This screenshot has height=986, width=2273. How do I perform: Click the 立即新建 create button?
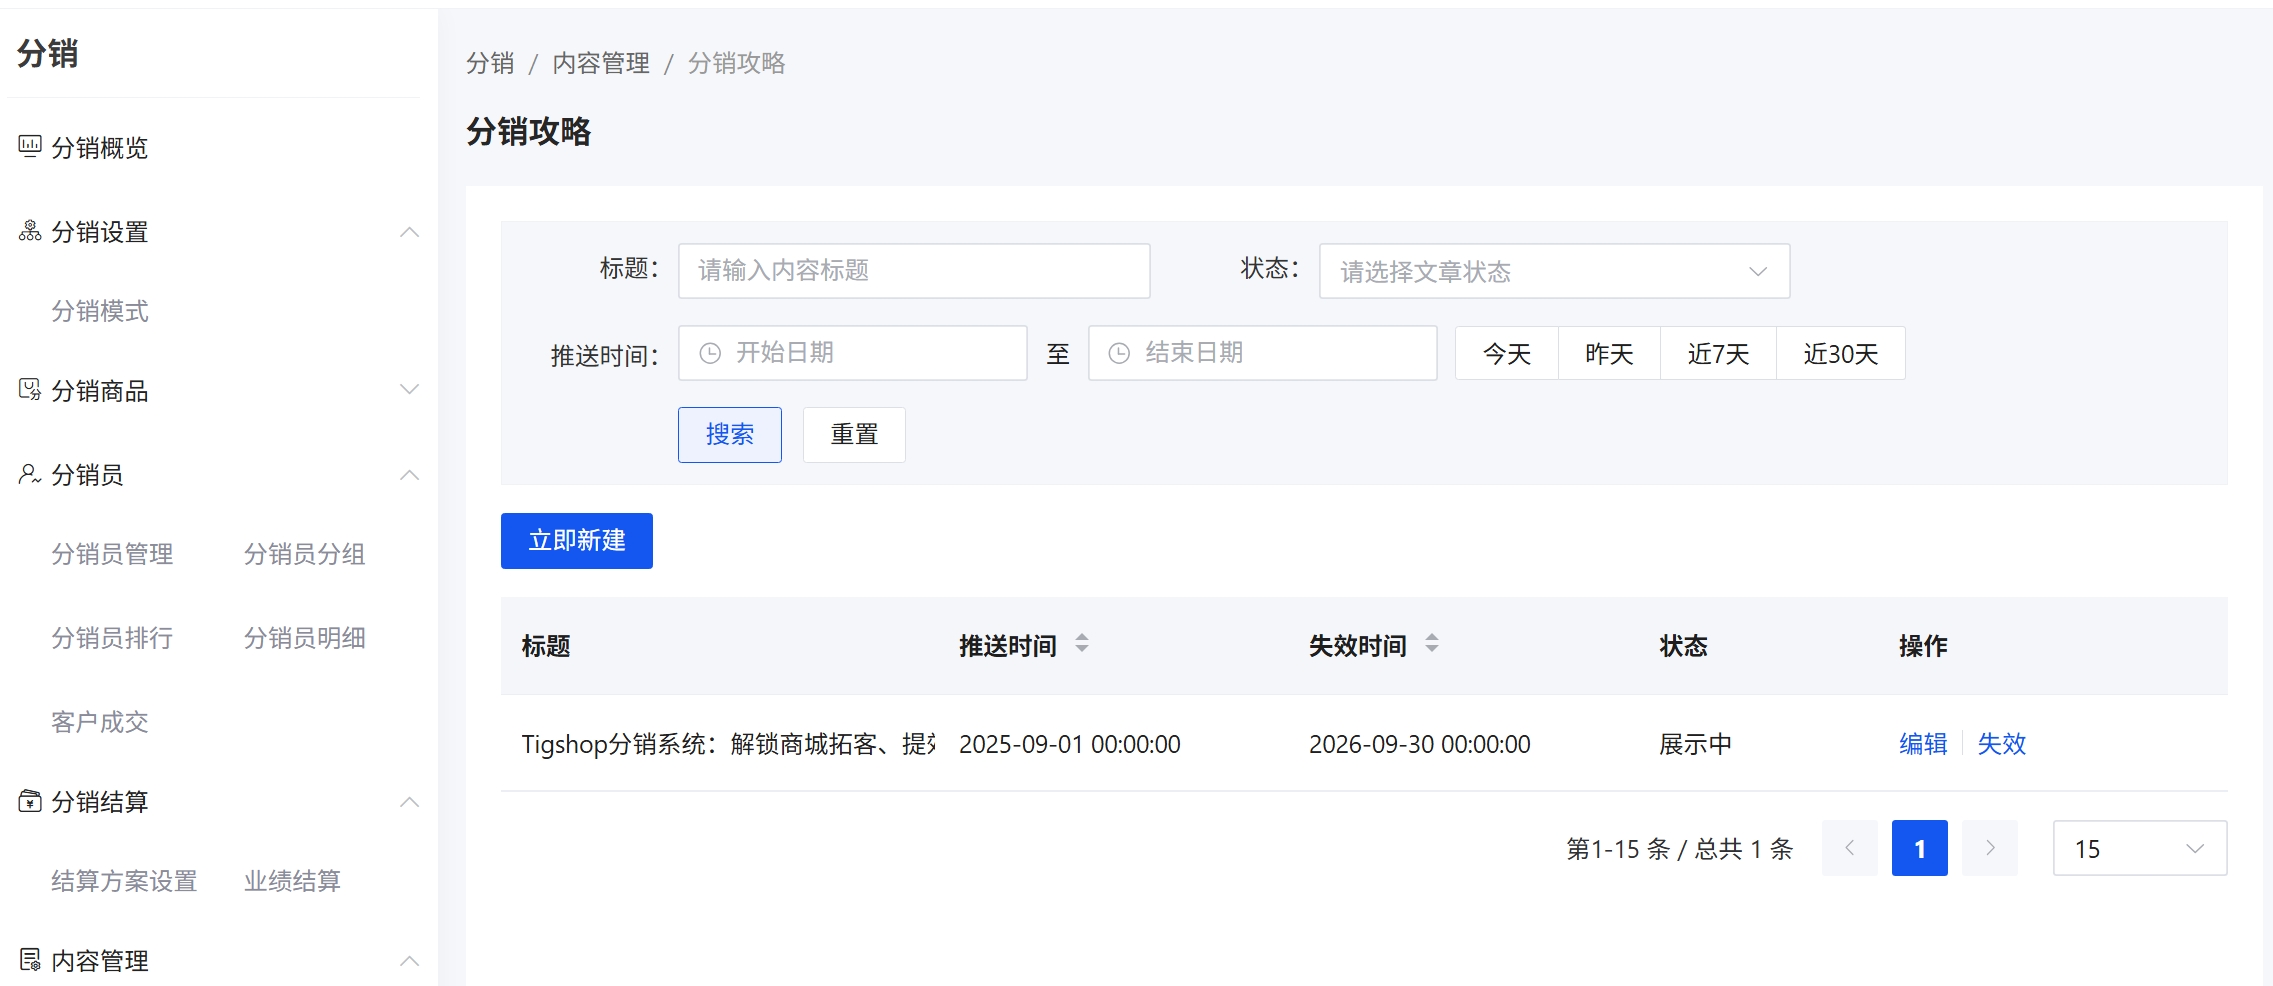[x=576, y=540]
